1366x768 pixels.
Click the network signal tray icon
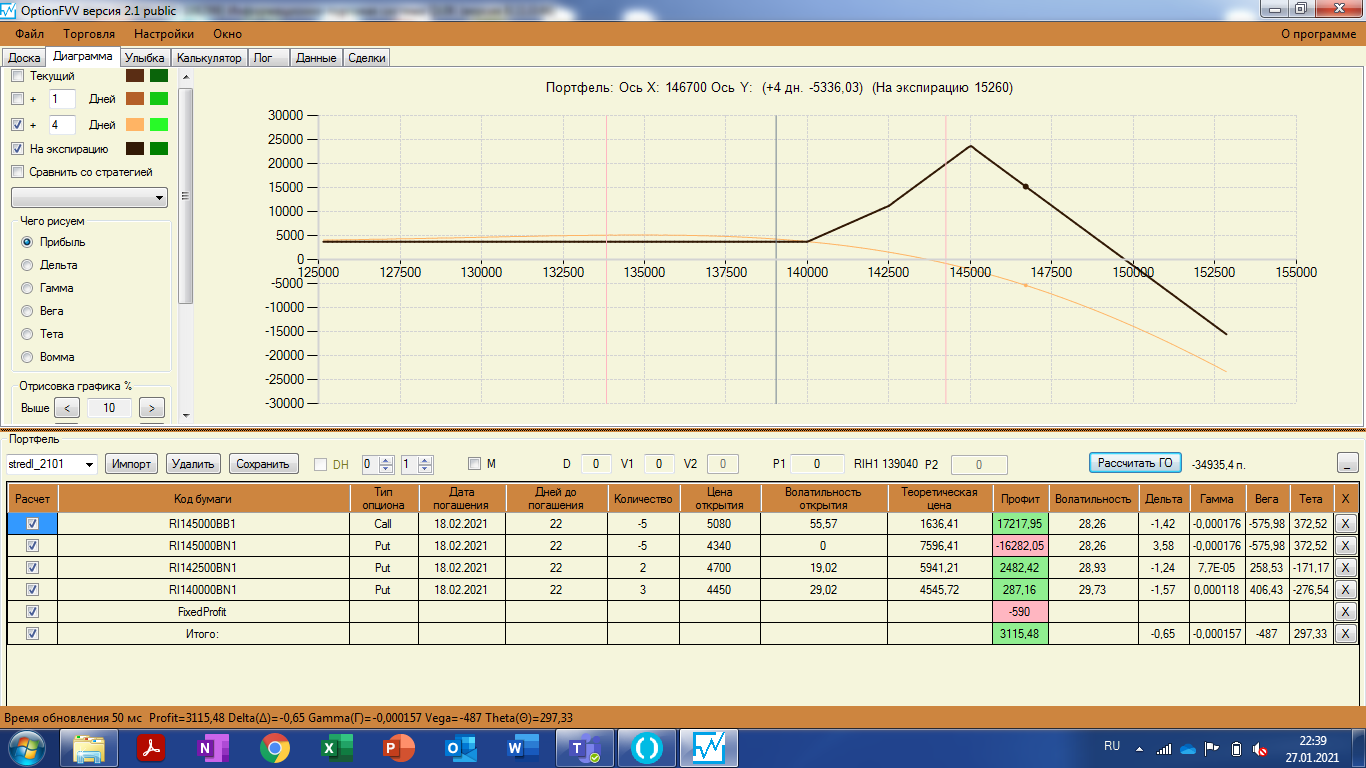pos(1163,748)
